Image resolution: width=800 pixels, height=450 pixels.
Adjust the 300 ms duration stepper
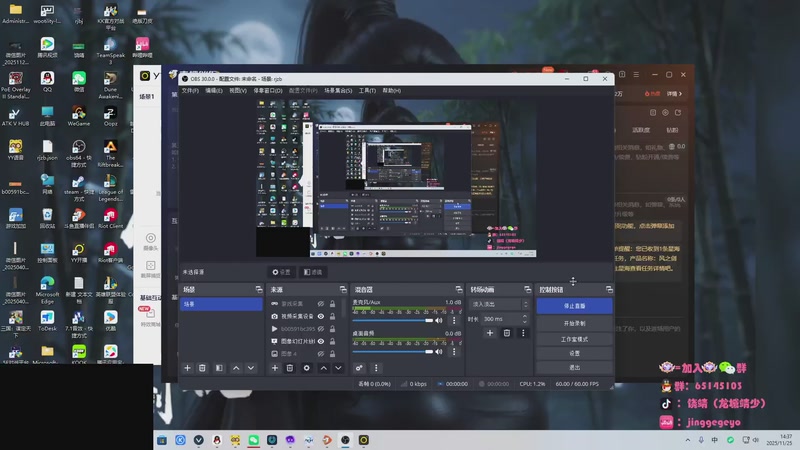pyautogui.click(x=524, y=319)
